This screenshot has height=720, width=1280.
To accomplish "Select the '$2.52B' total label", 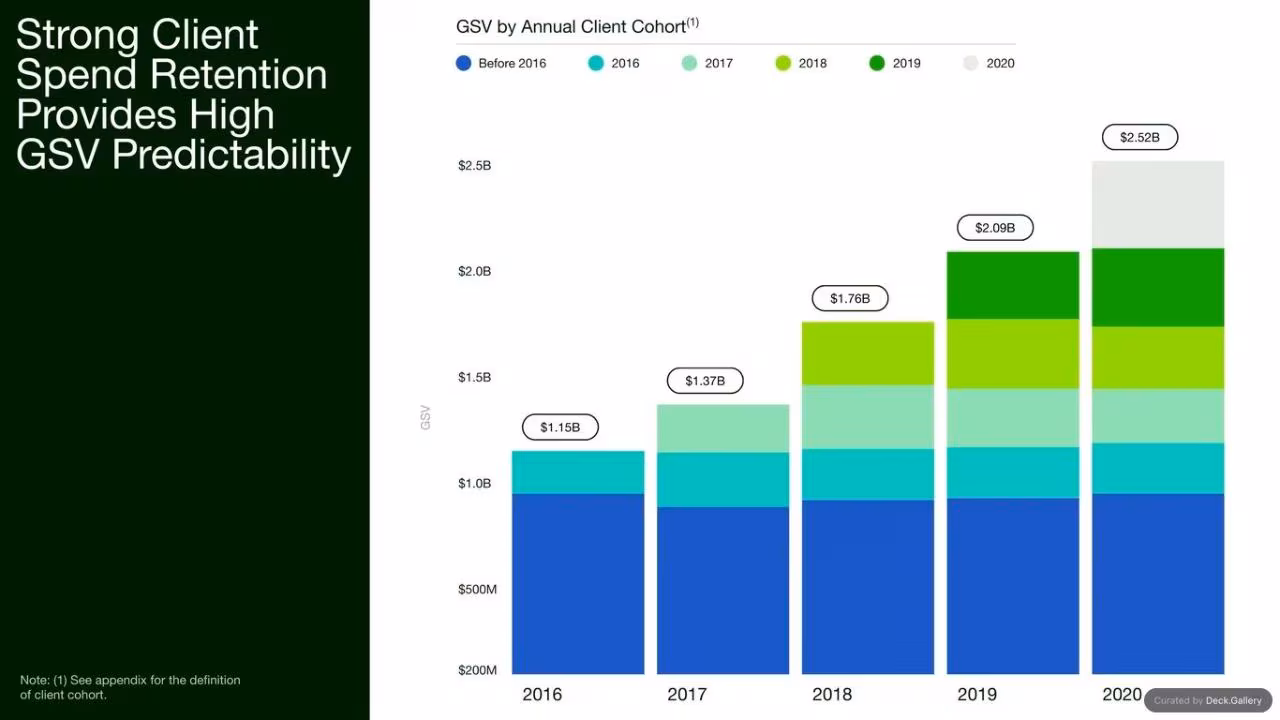I will pos(1140,137).
